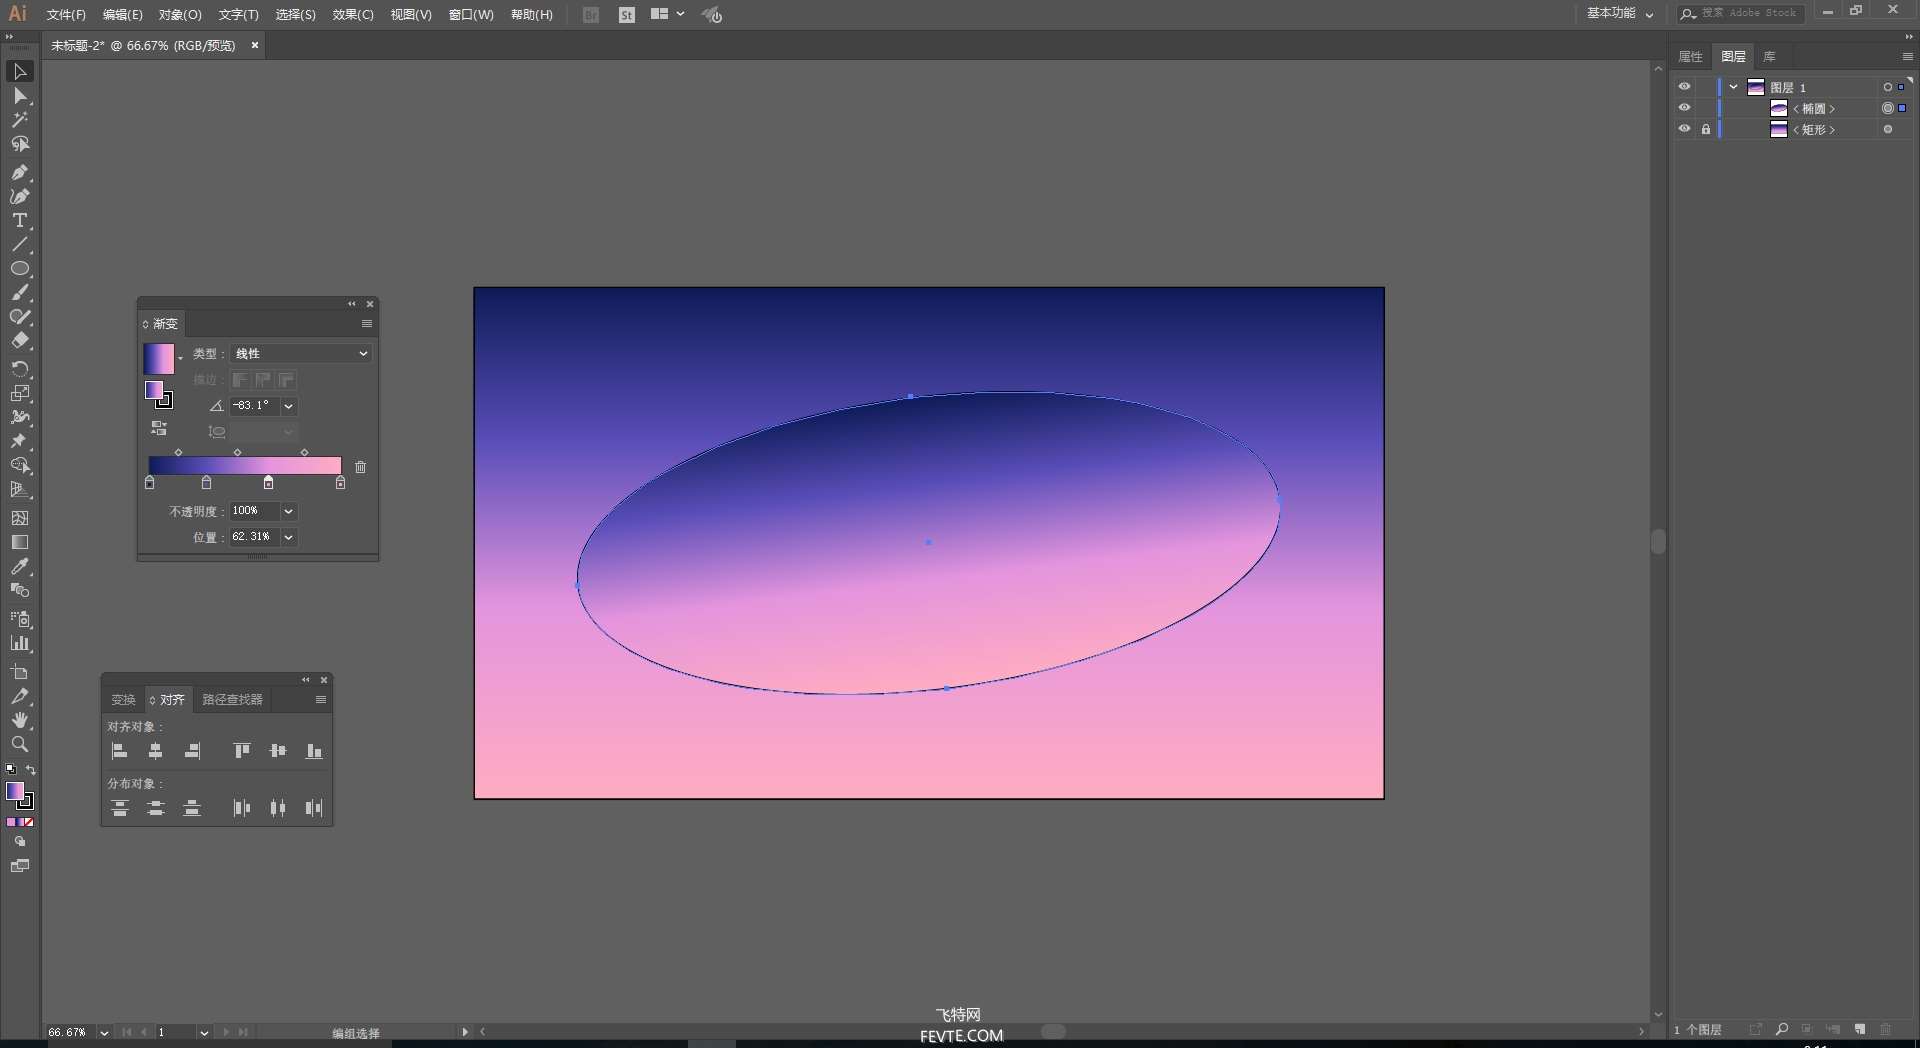Select the Column Graph tool

click(x=19, y=644)
